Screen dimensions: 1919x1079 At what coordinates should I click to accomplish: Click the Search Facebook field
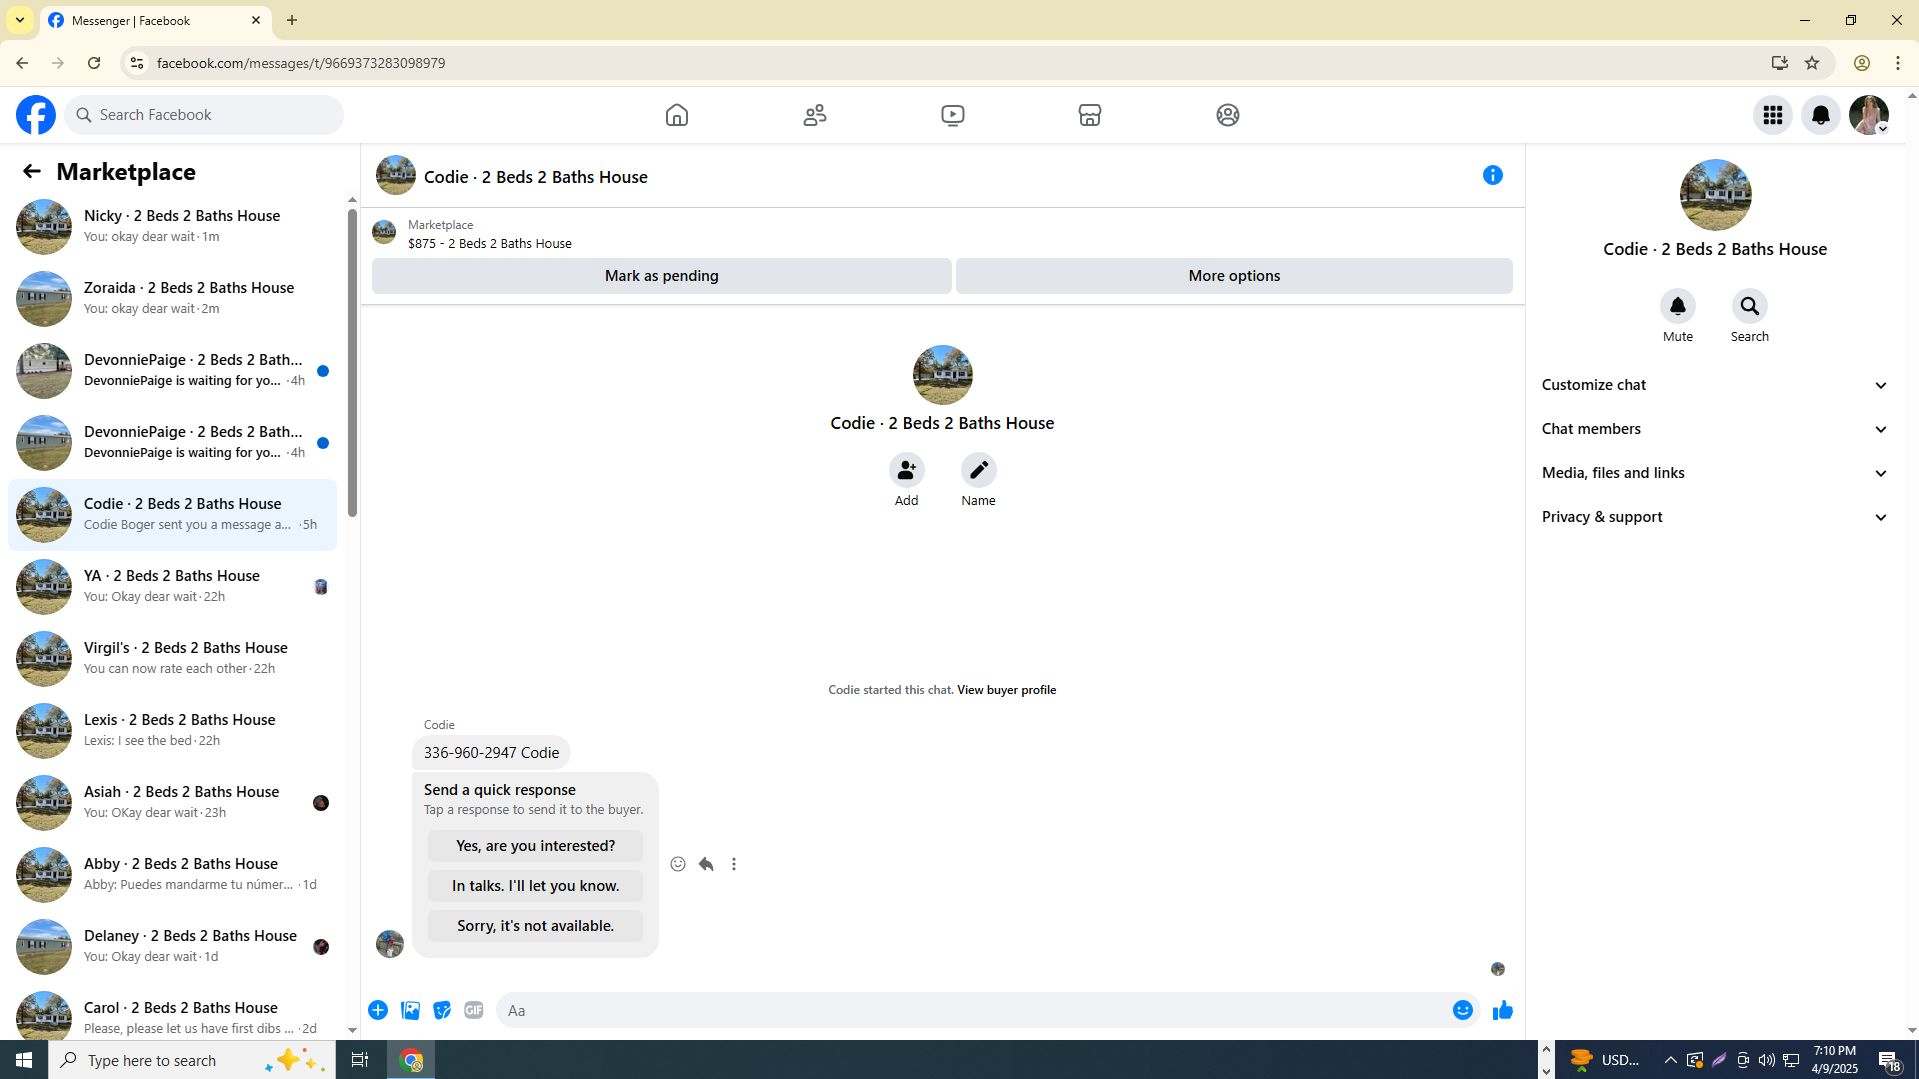coord(204,115)
